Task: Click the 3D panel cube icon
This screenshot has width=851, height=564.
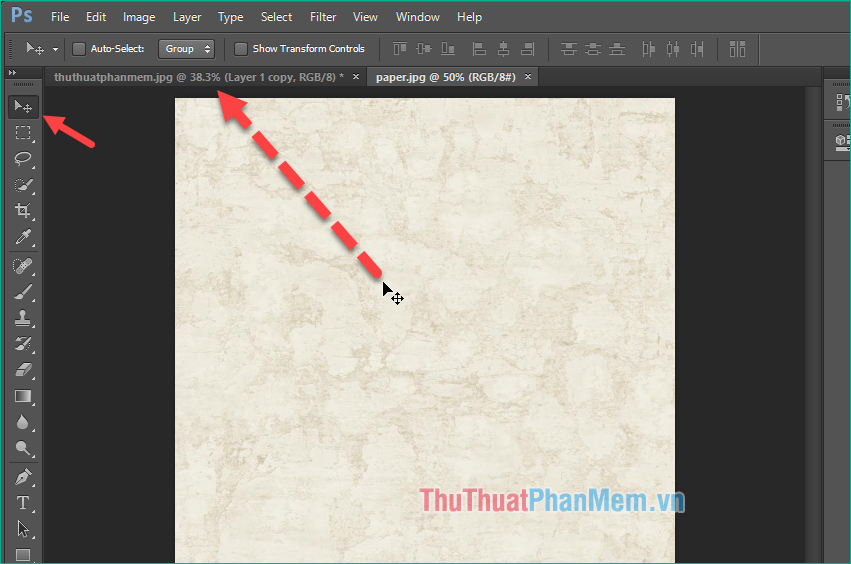Action: pos(842,142)
